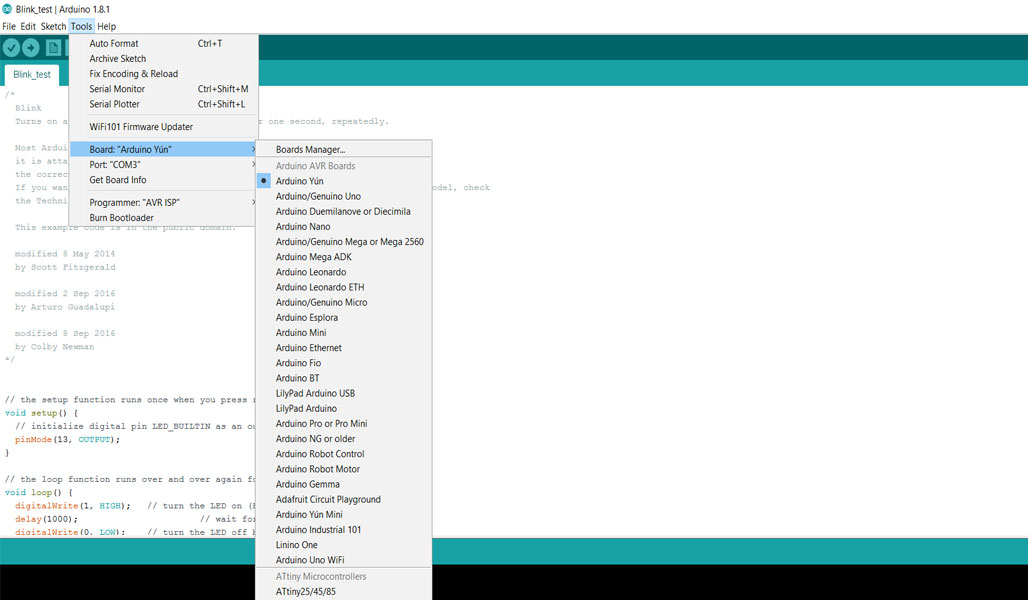Select LilyPad Arduino USB board
Screen dimensions: 1028x600
pos(344,393)
